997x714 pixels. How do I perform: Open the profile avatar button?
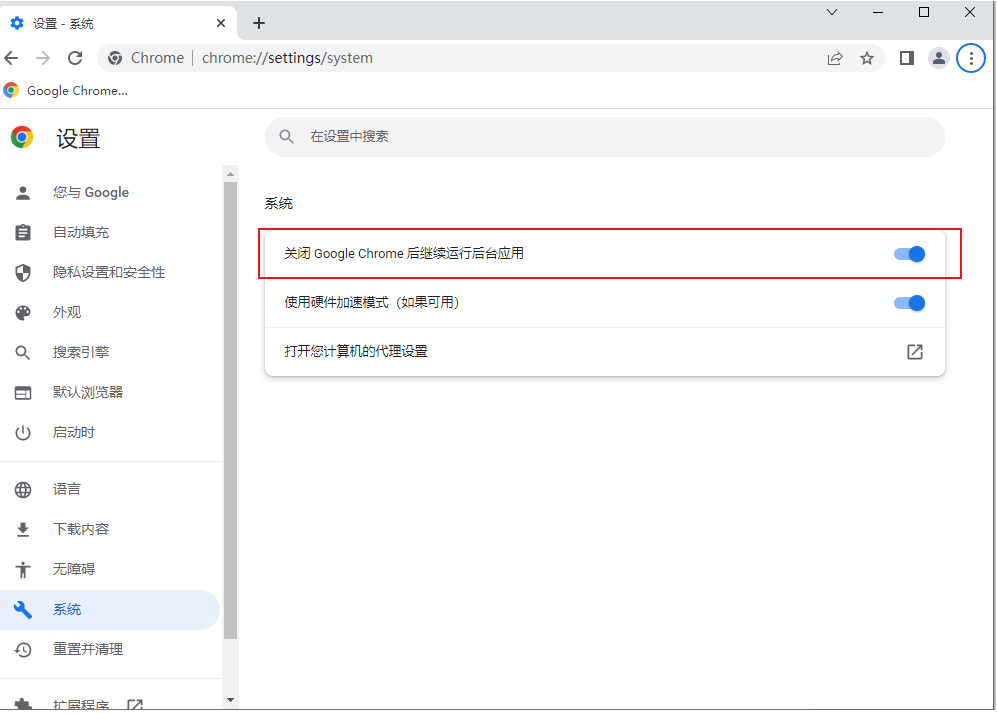[939, 58]
